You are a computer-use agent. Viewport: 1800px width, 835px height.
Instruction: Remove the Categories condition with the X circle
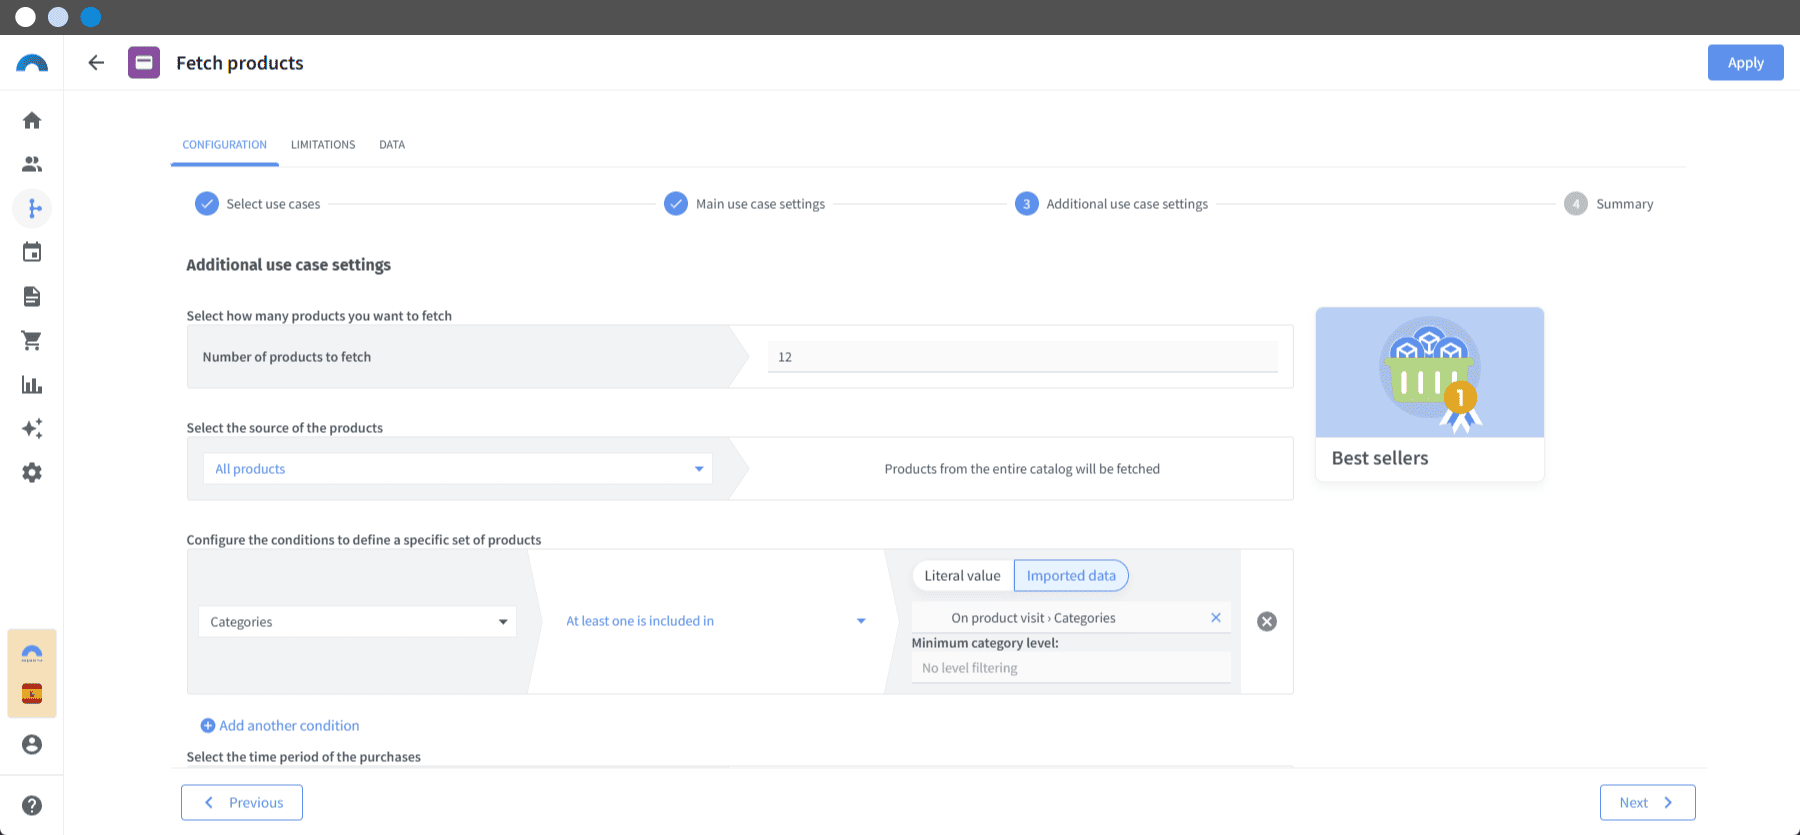click(x=1267, y=621)
